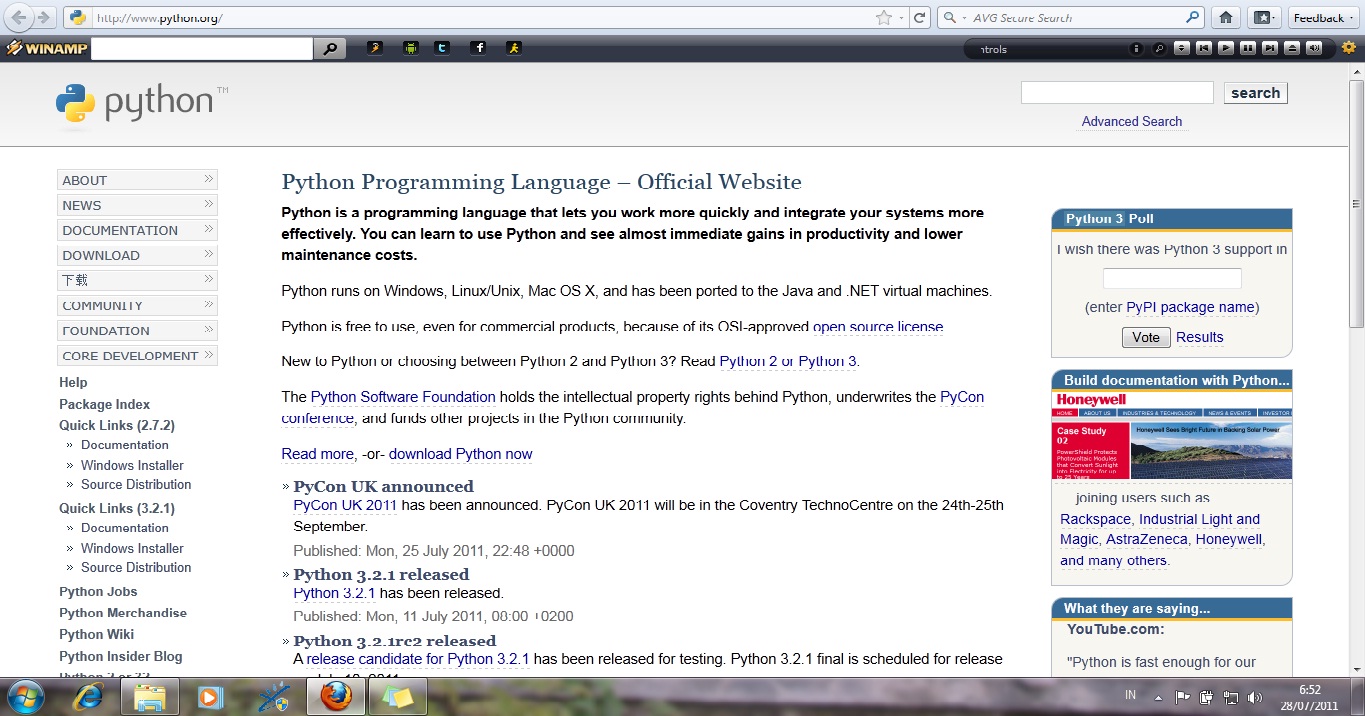1365x716 pixels.
Task: Expand the NEWS menu in sidebar
Action: (x=137, y=205)
